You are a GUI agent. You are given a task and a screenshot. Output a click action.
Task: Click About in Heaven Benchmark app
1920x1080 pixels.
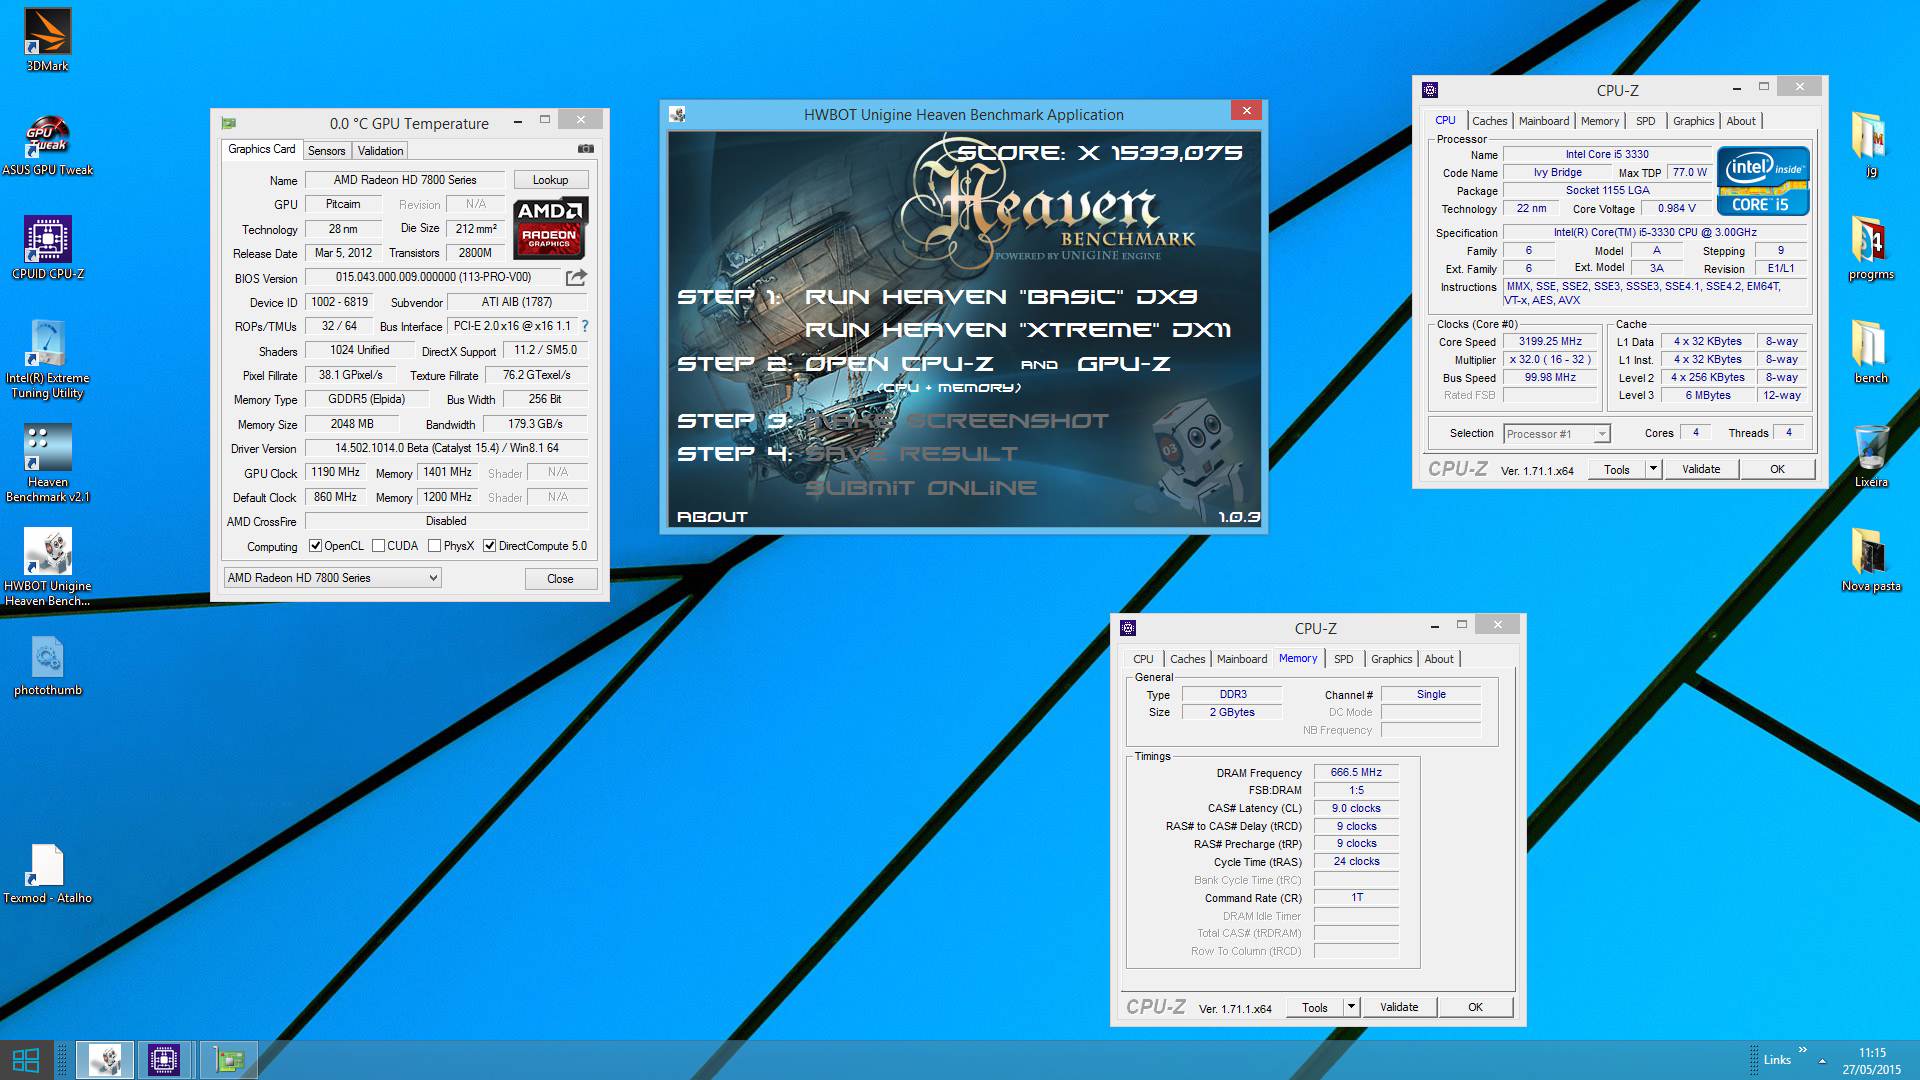(712, 517)
